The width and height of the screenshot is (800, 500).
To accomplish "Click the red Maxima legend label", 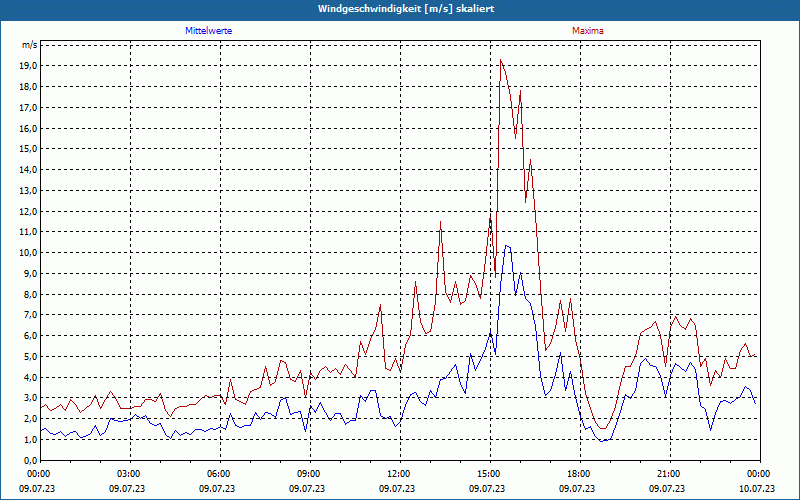I will pyautogui.click(x=588, y=31).
